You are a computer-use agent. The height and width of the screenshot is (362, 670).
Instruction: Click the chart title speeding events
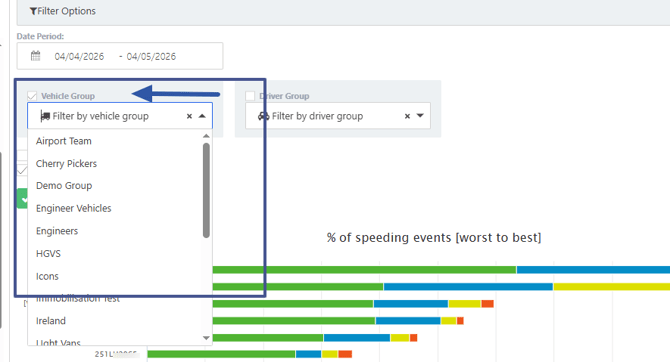click(x=434, y=238)
